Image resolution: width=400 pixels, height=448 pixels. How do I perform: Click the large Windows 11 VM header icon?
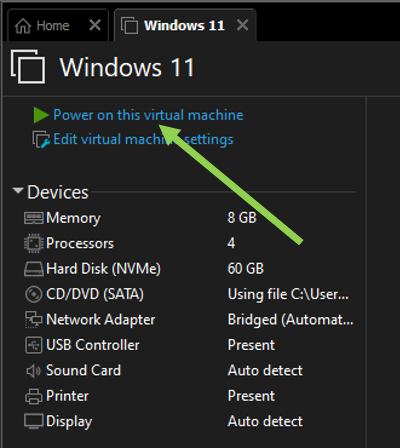[28, 67]
